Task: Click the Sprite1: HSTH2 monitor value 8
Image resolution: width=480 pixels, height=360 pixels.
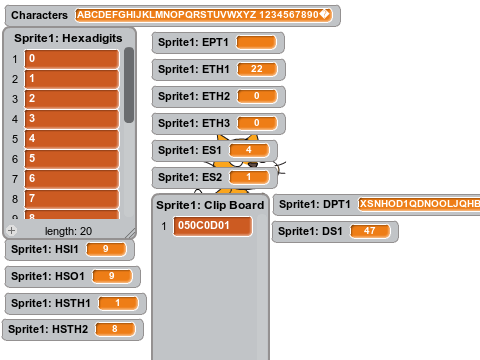Action: [115, 329]
